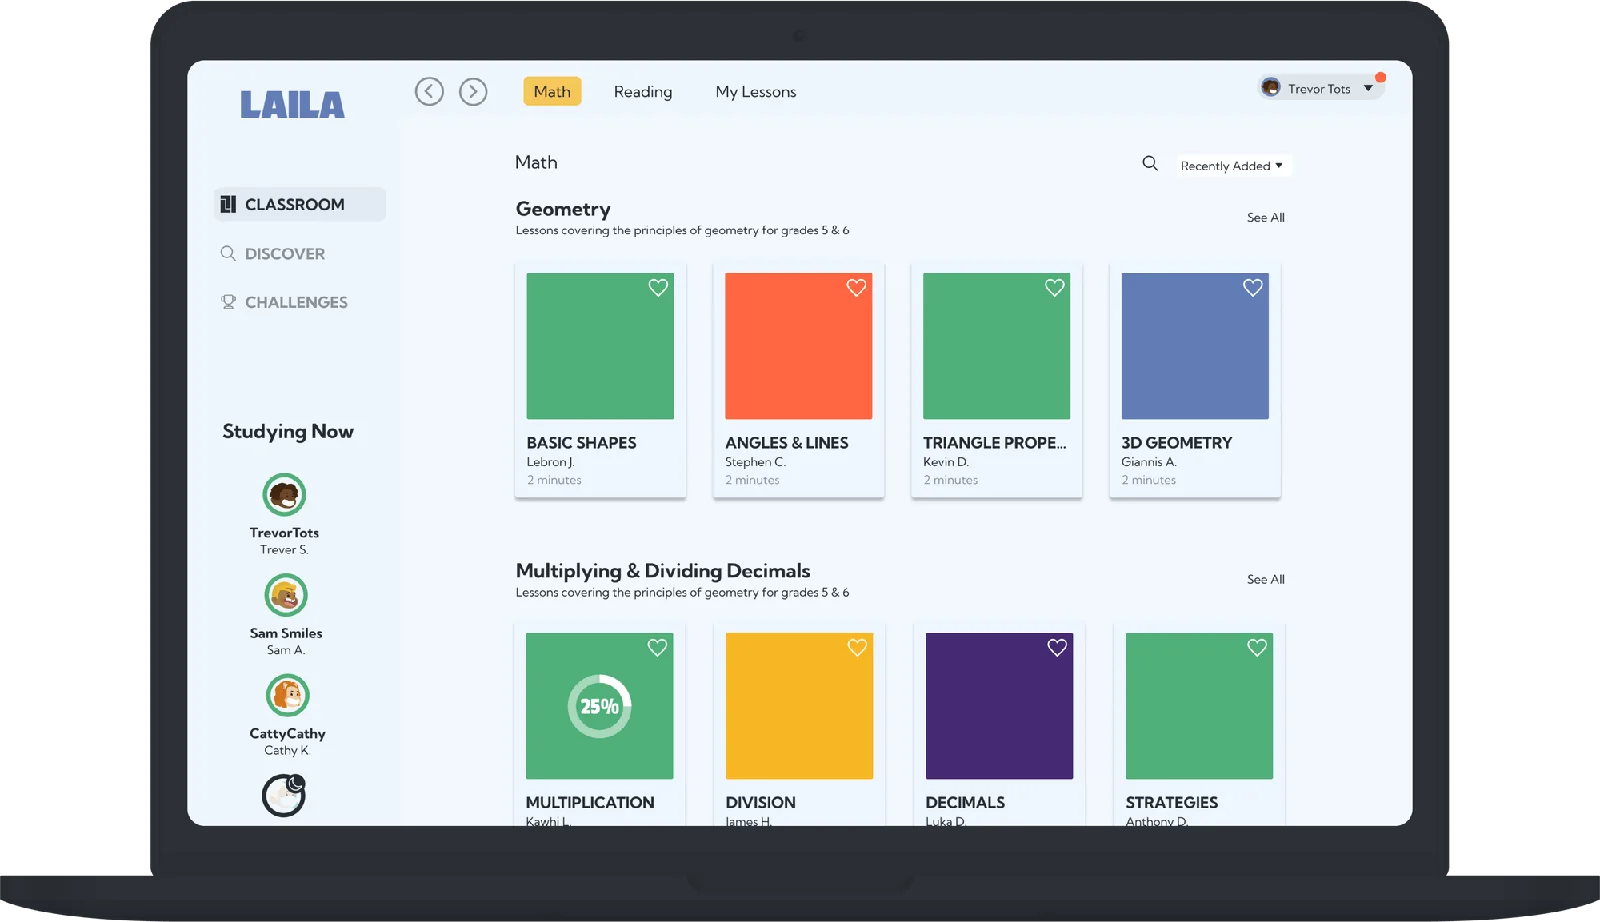Viewport: 1600px width, 922px height.
Task: Open the TRIANGLE PROPE... lesson title
Action: click(995, 443)
